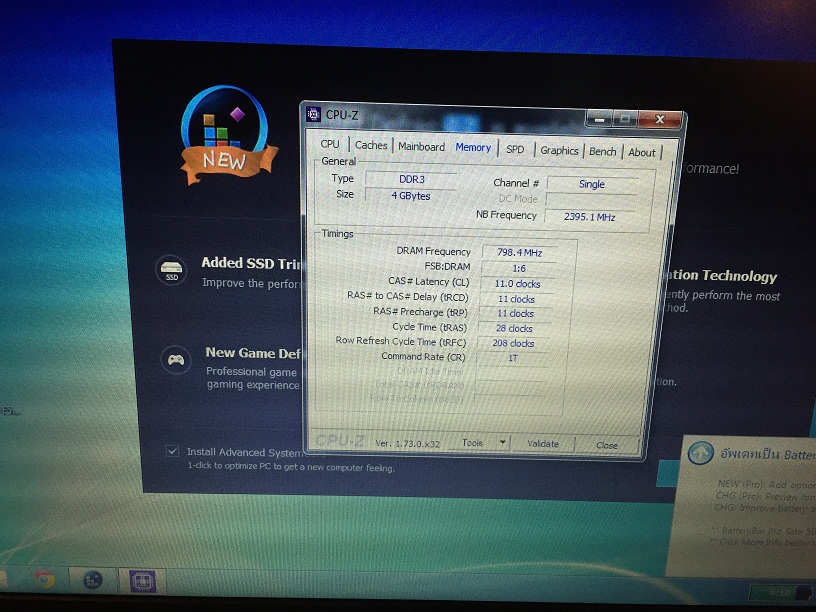Click the BatteryBar update arrow icon

point(700,453)
